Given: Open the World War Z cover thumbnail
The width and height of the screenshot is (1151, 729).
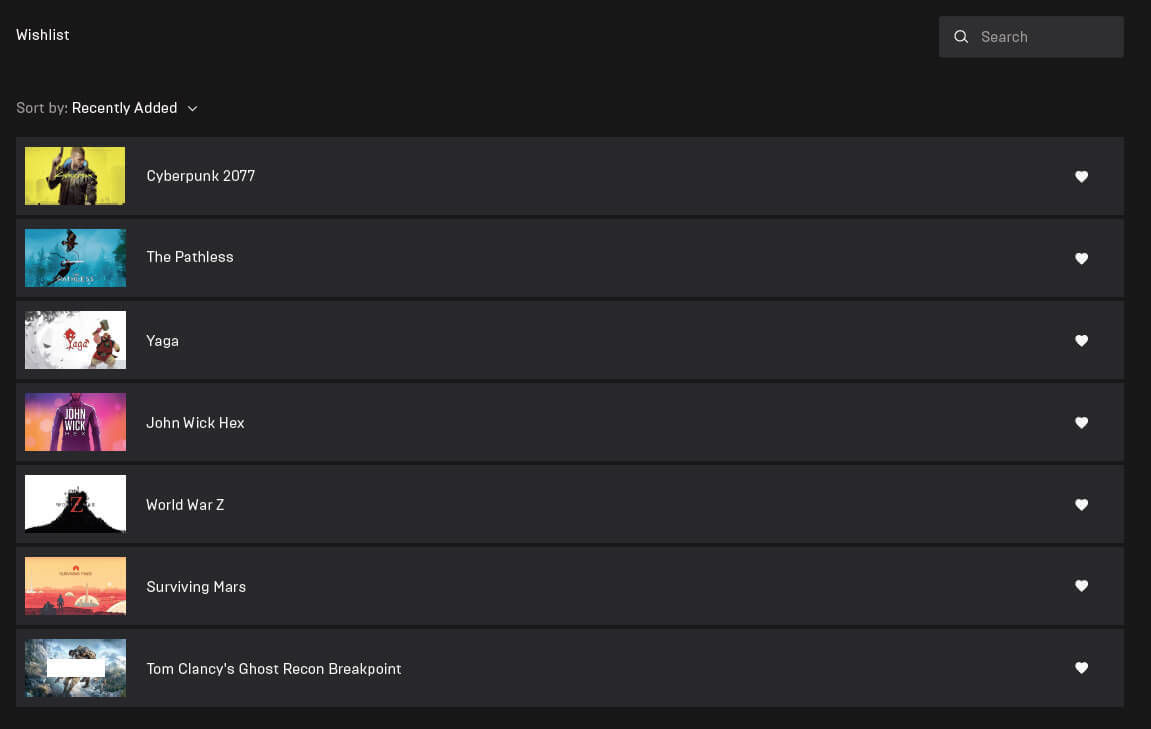Looking at the screenshot, I should click(75, 504).
